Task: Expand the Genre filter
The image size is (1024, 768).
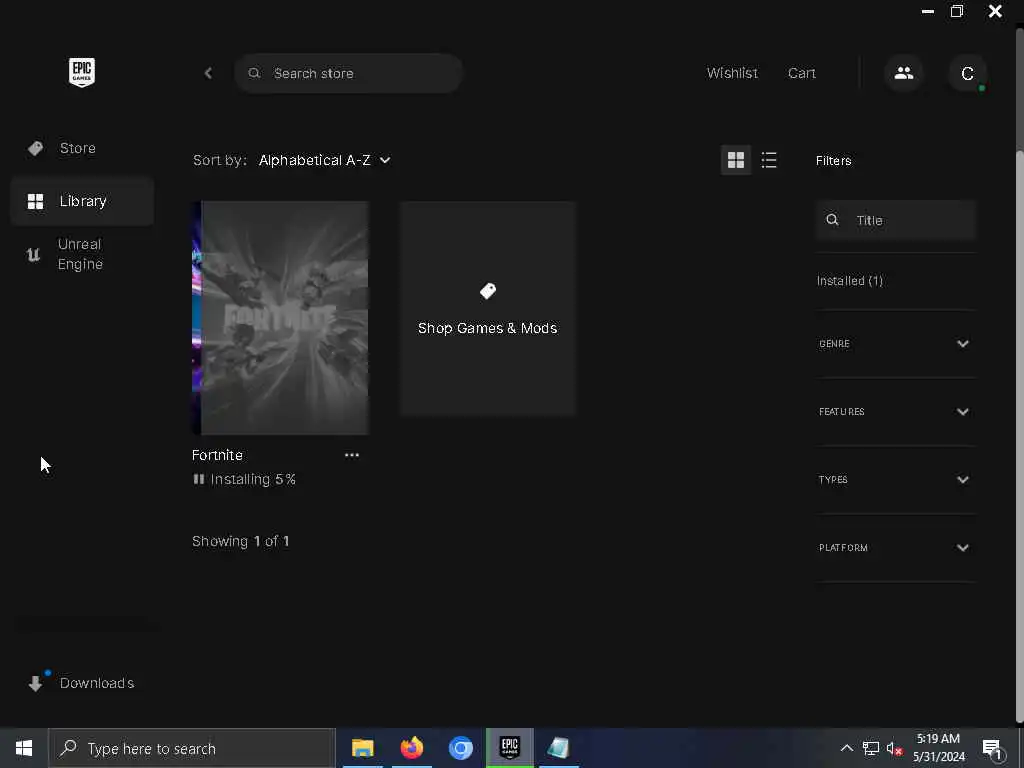Action: (895, 344)
